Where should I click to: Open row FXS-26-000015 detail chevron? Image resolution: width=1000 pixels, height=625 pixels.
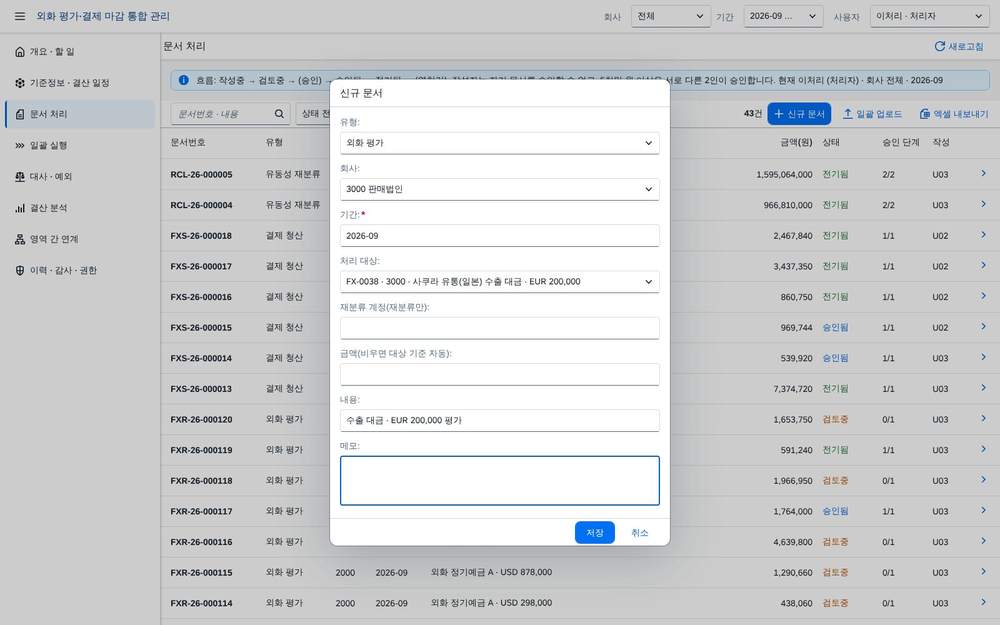click(983, 327)
